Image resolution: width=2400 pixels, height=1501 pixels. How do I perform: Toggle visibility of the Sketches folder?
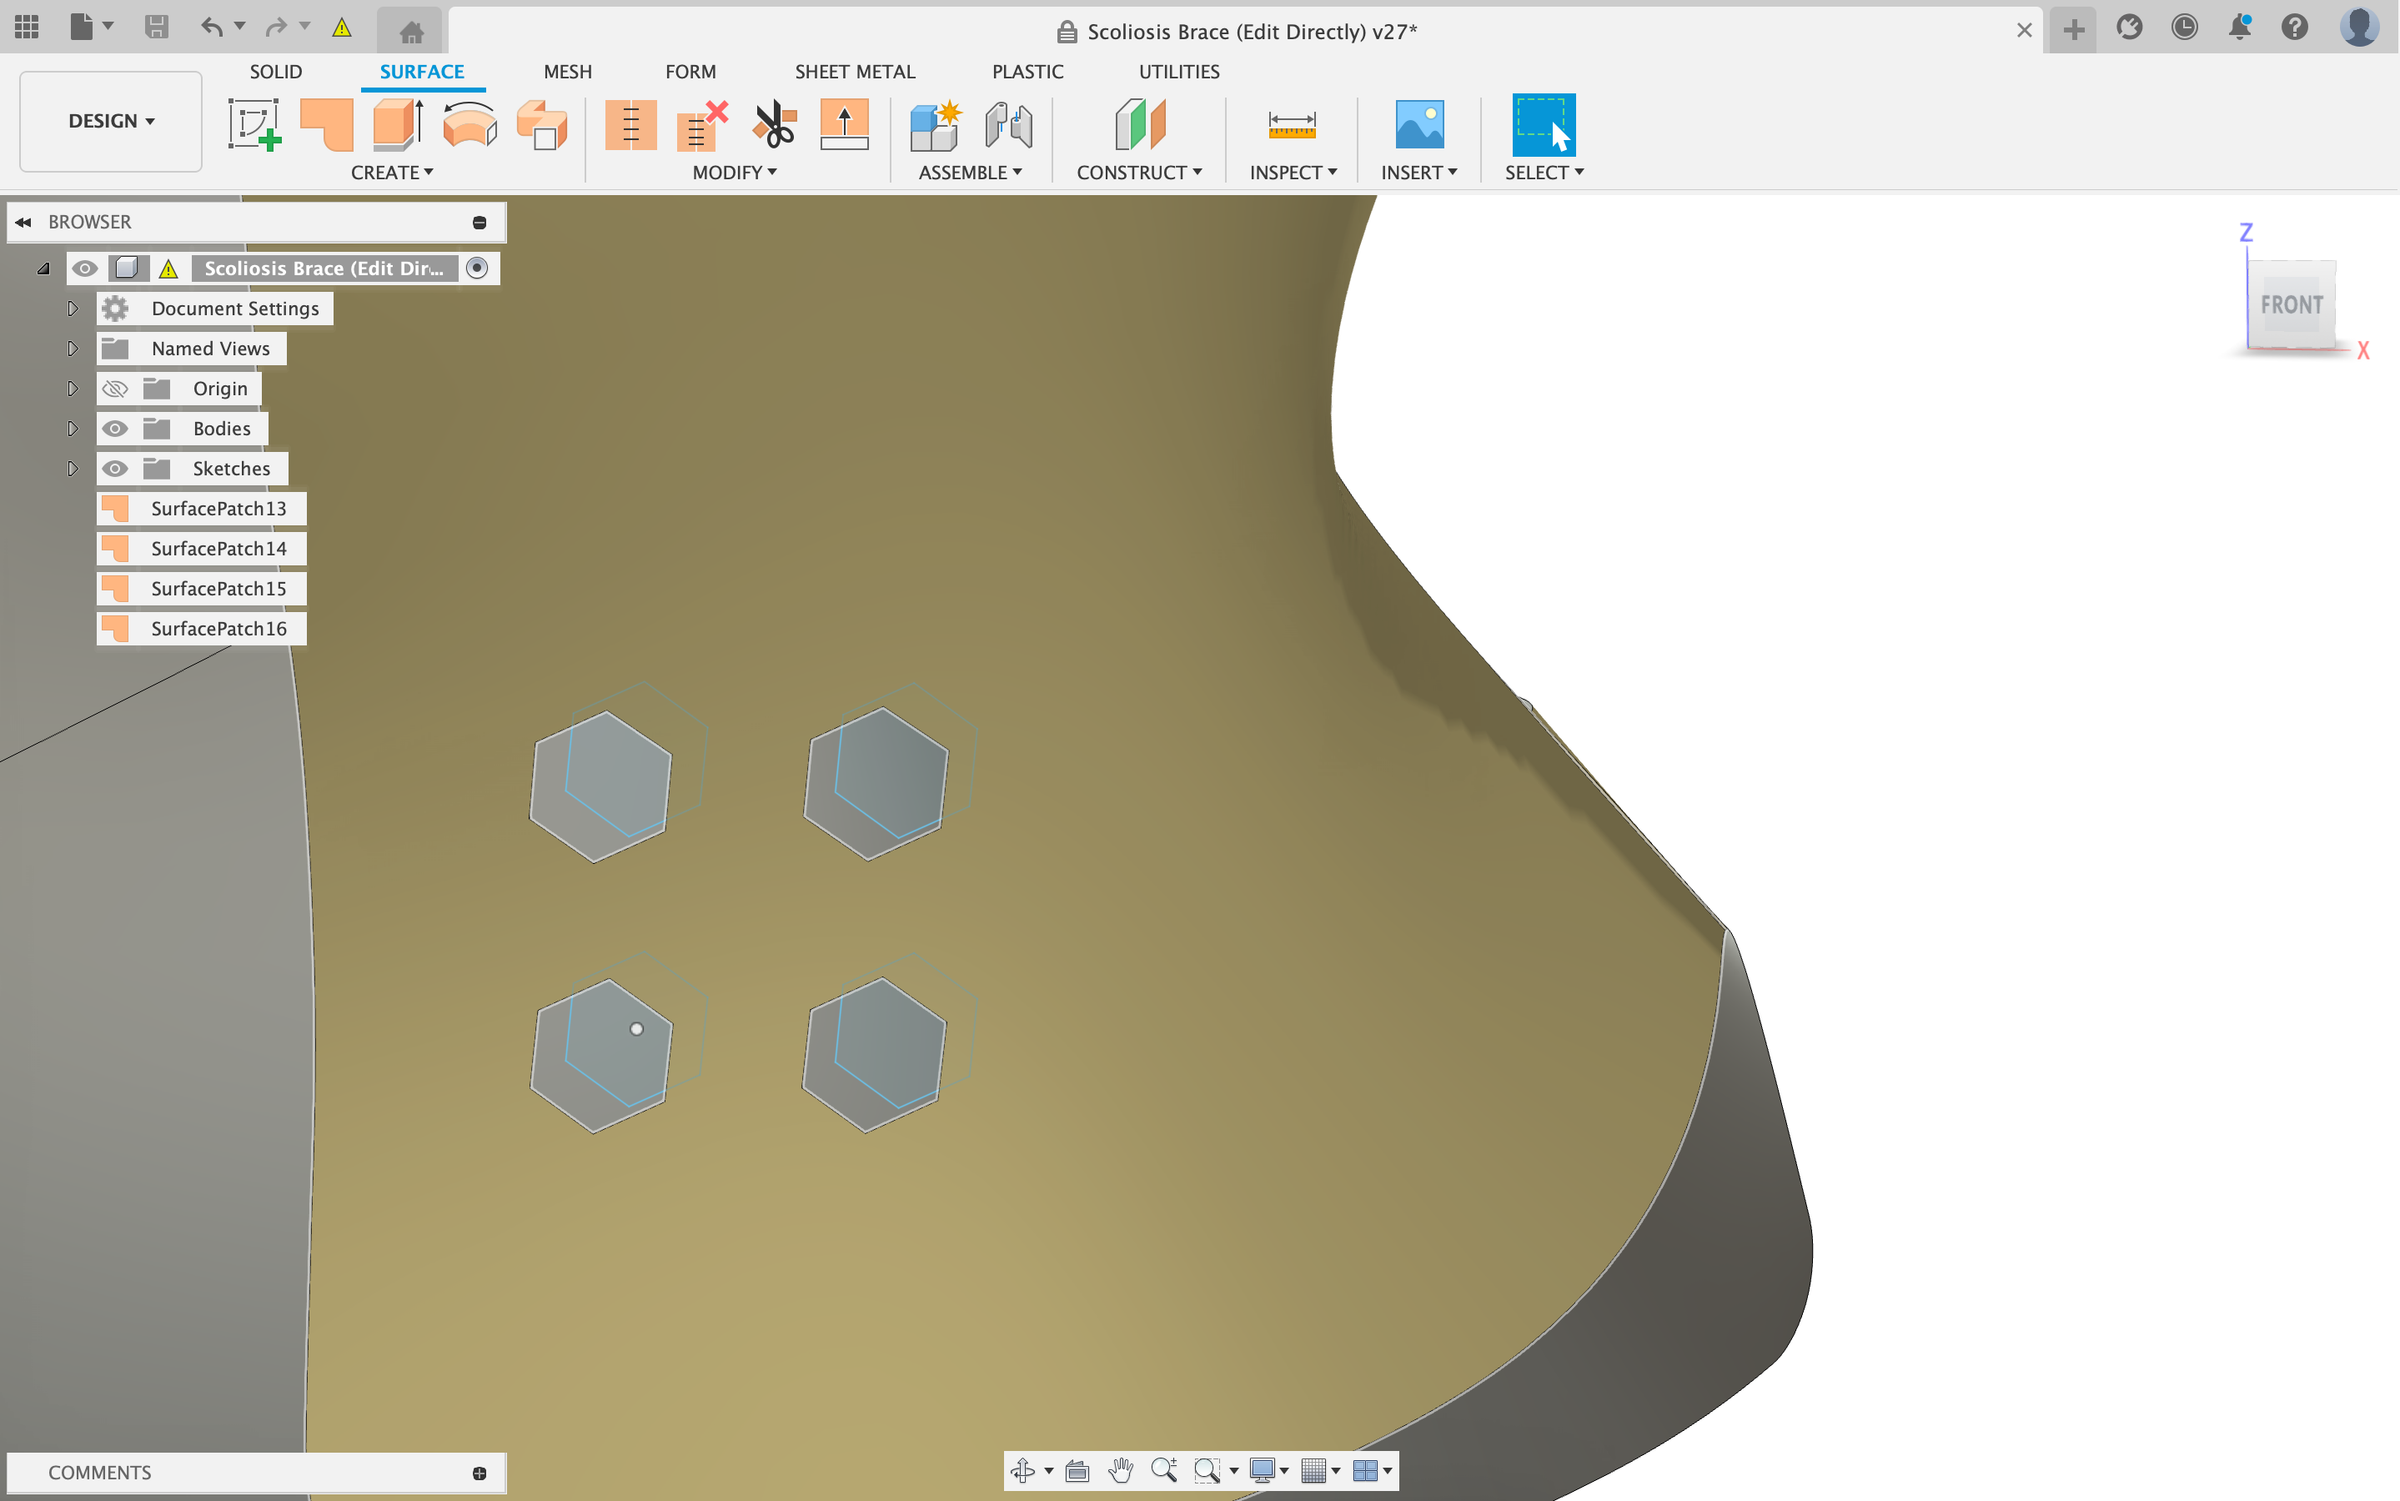(115, 468)
